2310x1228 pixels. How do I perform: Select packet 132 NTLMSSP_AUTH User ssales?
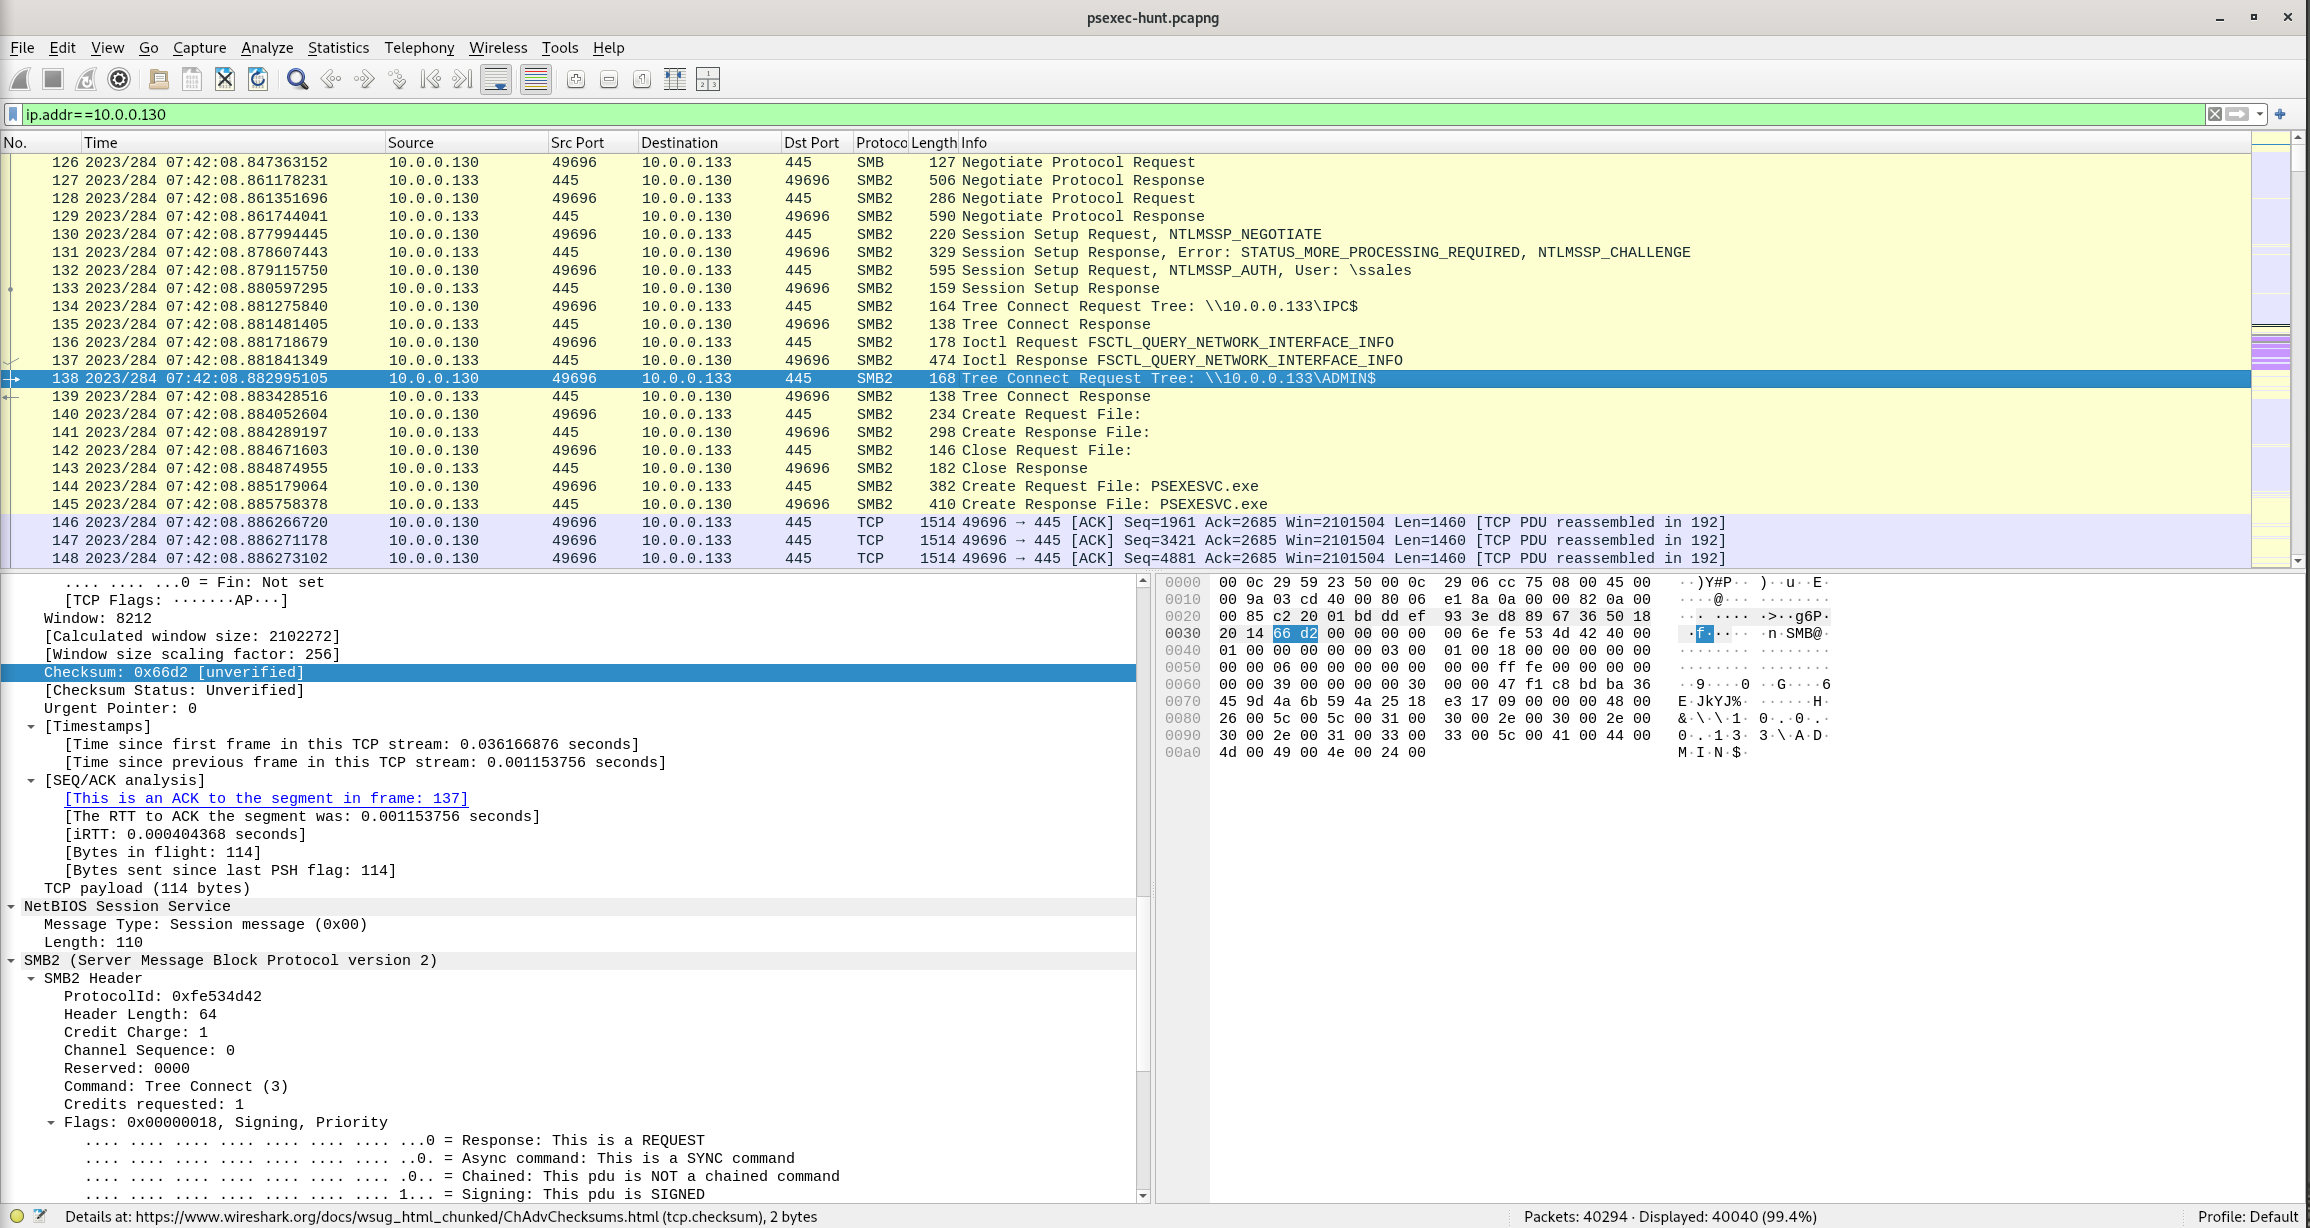click(1125, 271)
